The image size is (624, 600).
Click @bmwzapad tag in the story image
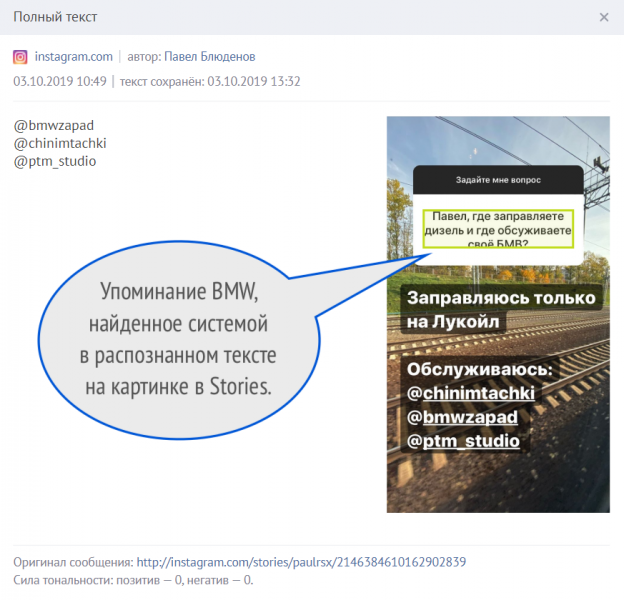tap(462, 417)
